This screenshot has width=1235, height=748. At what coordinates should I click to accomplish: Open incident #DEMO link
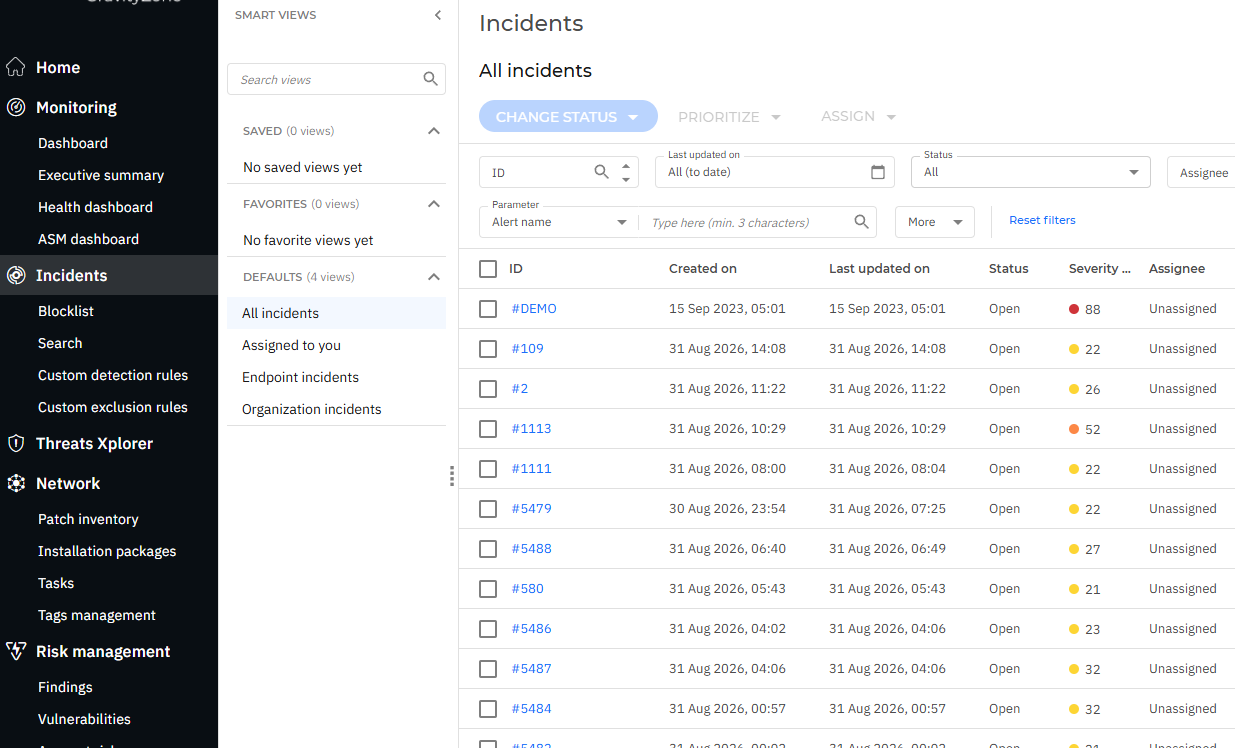(x=534, y=309)
